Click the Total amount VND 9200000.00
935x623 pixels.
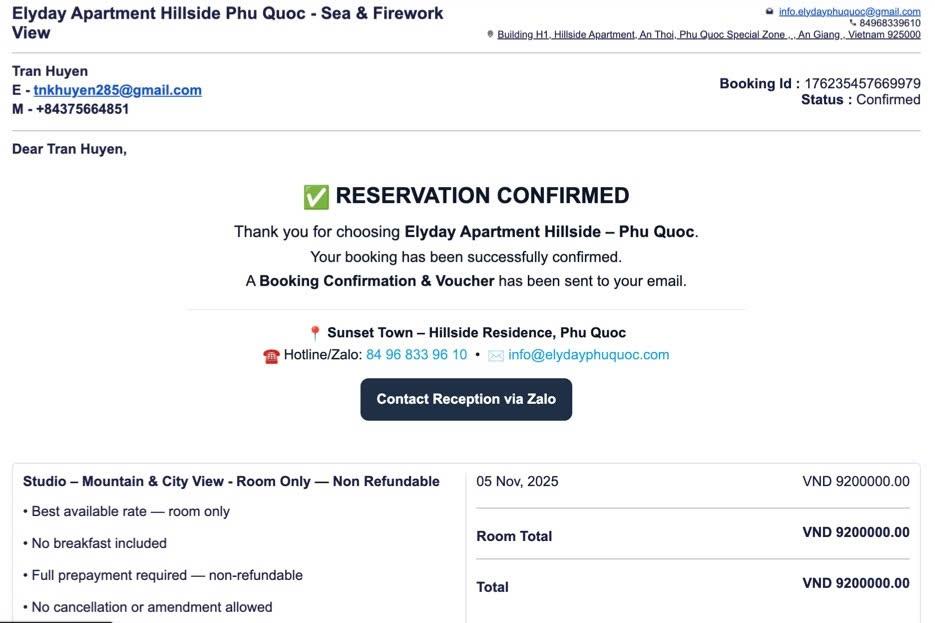point(855,583)
